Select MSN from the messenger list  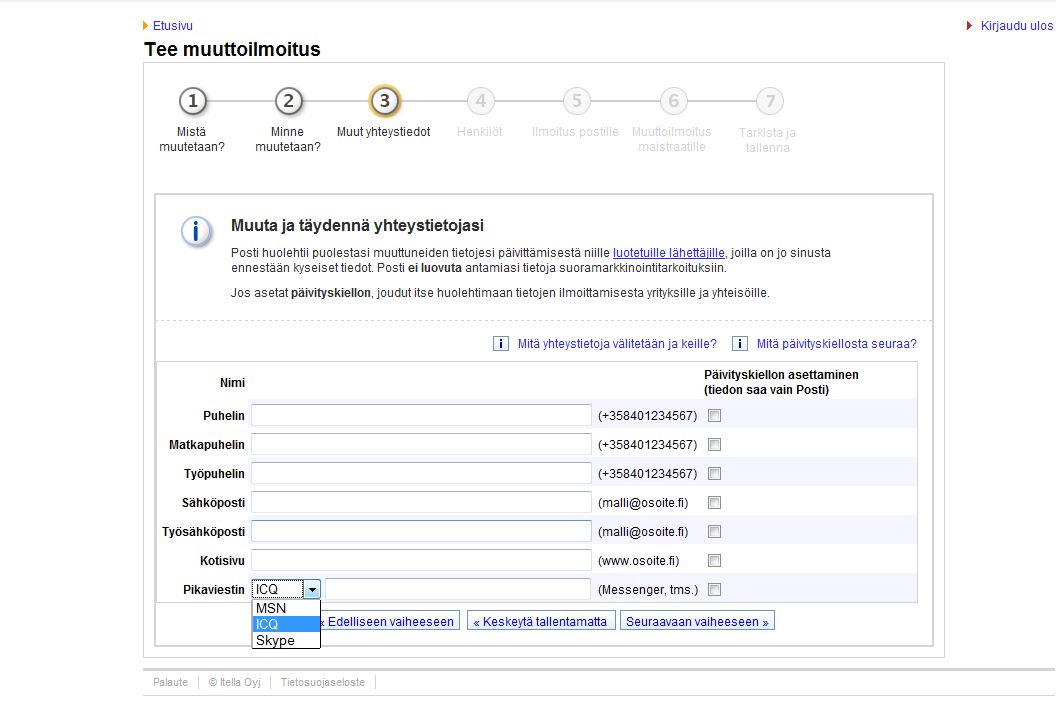pyautogui.click(x=271, y=608)
